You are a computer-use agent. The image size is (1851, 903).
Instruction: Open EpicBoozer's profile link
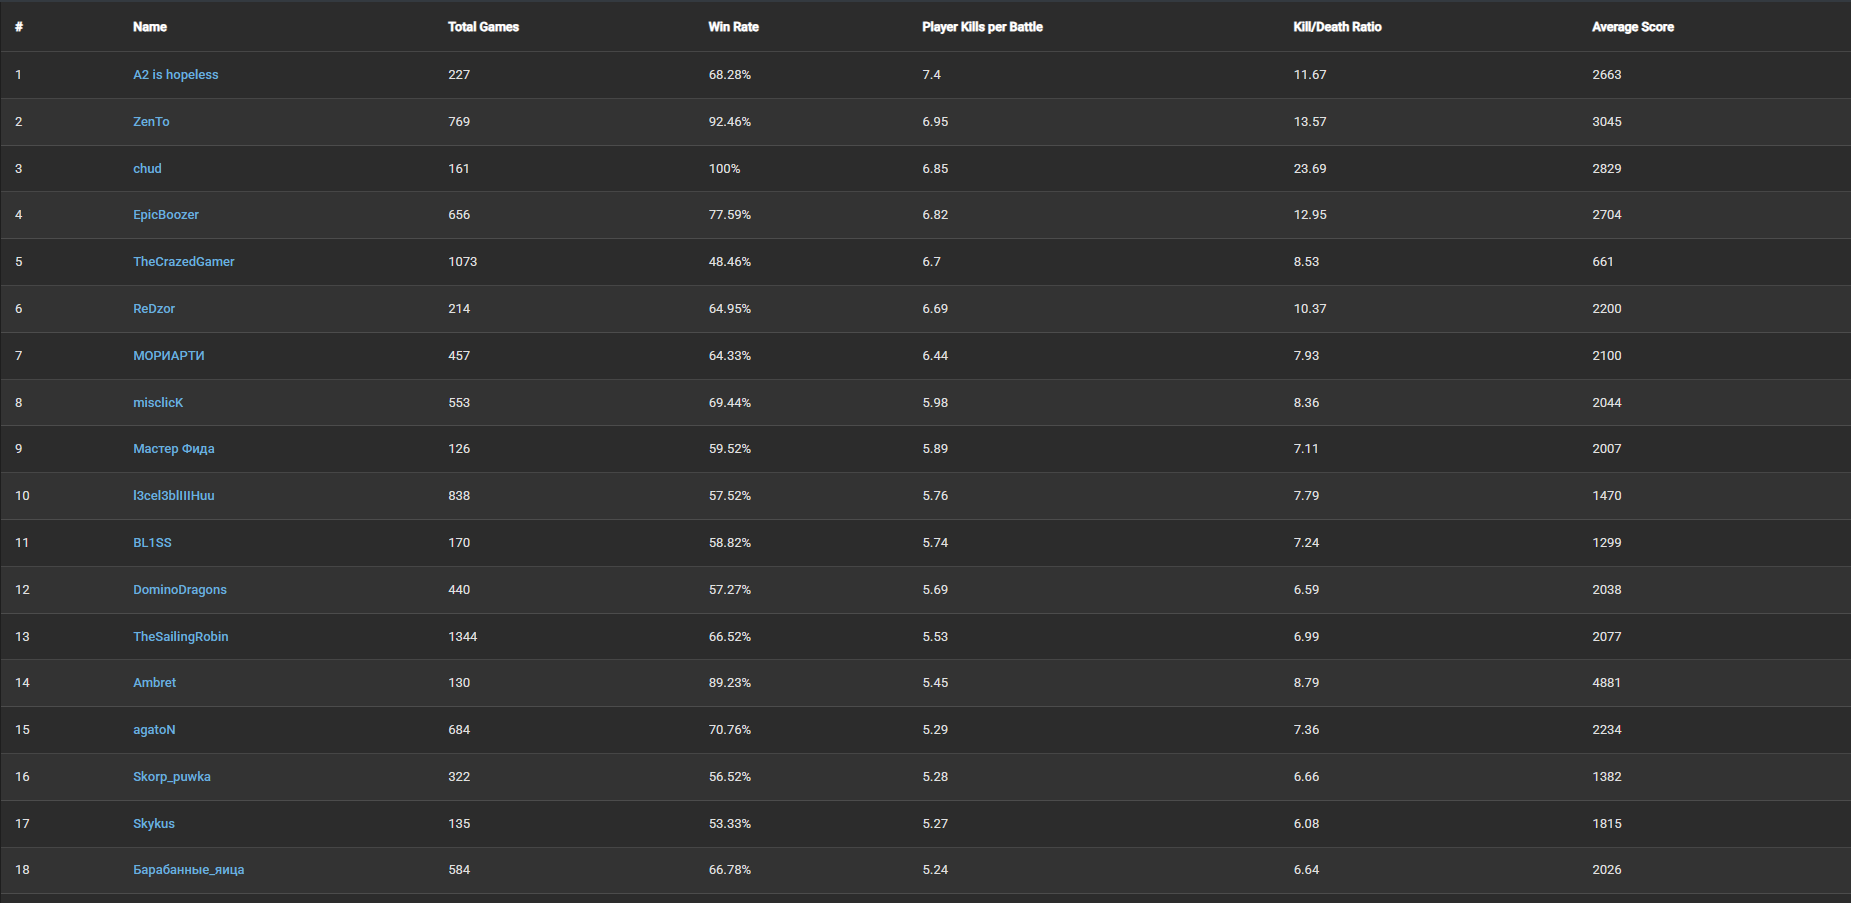pyautogui.click(x=166, y=215)
